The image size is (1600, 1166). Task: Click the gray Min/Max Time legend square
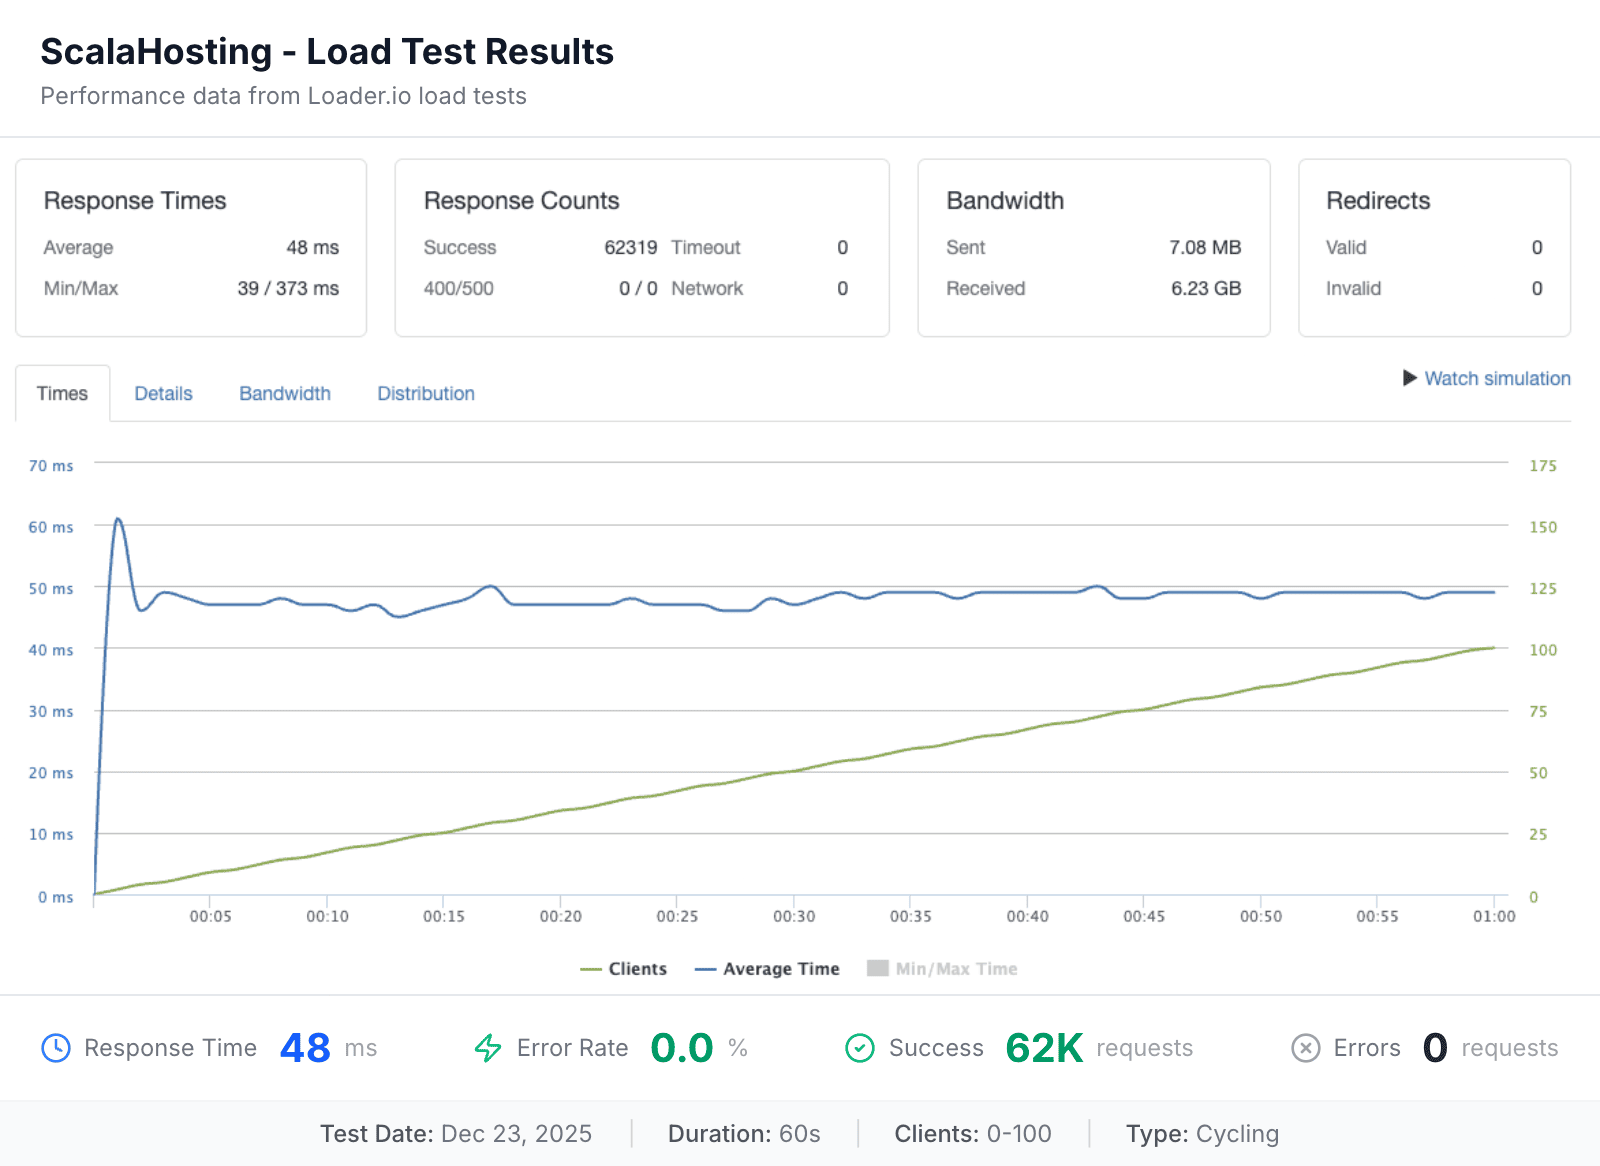coord(878,968)
